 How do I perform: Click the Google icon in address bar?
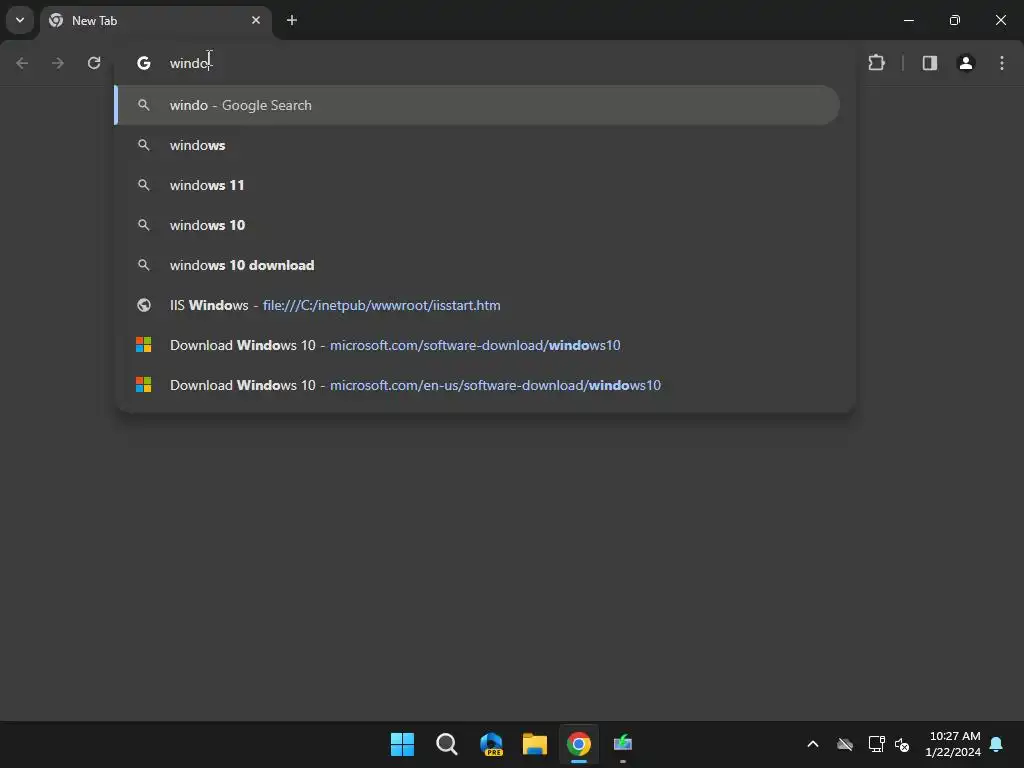144,63
